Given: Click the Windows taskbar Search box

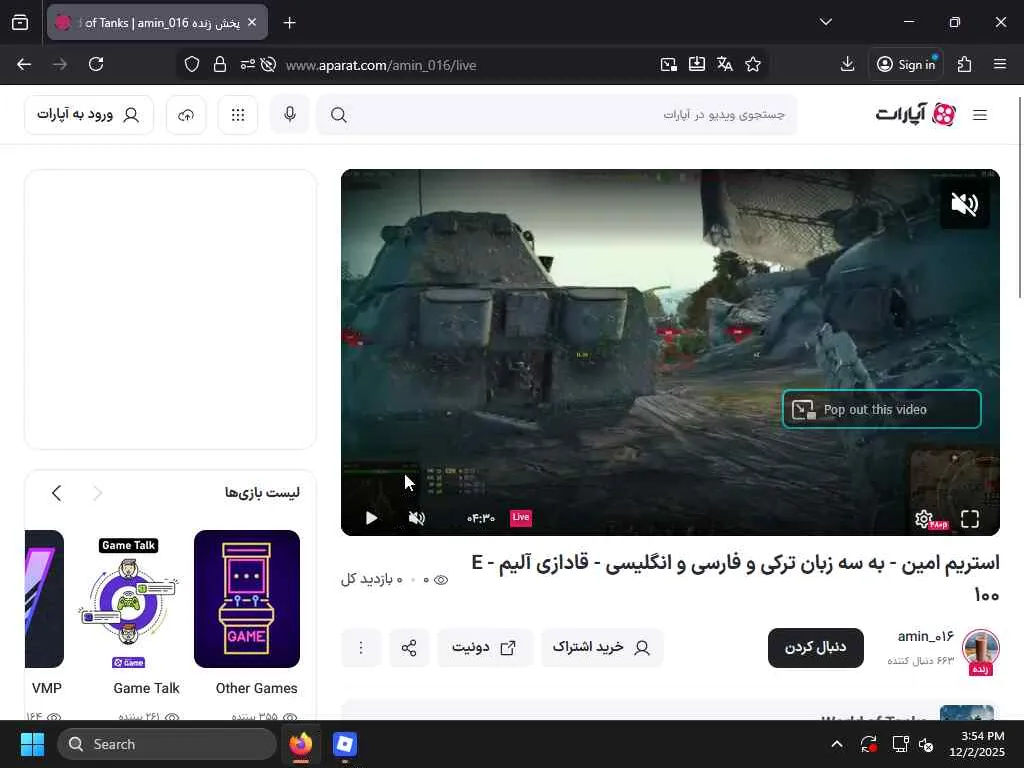Looking at the screenshot, I should point(167,744).
